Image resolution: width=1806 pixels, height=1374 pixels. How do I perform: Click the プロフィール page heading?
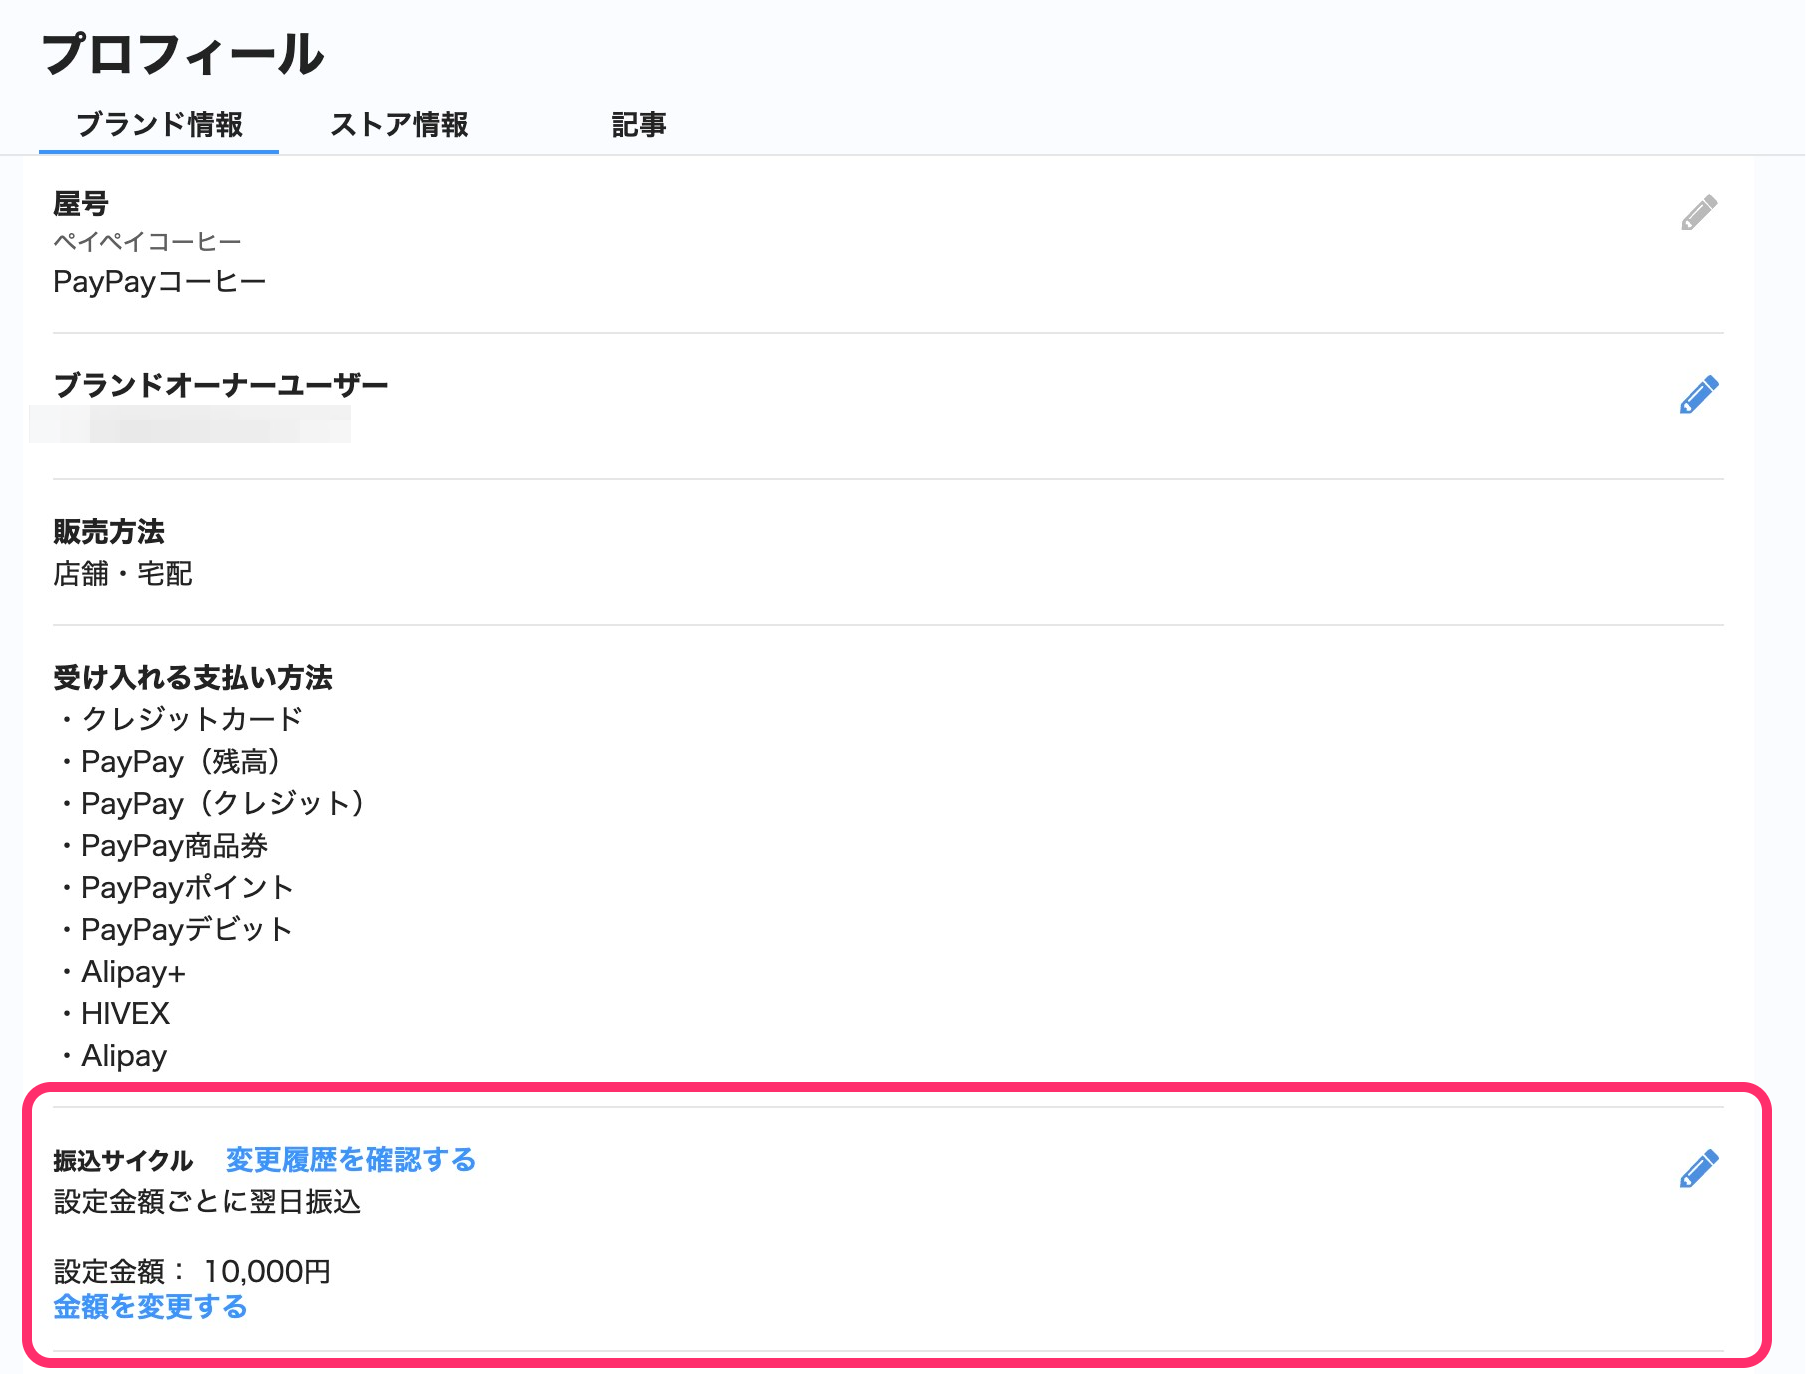pyautogui.click(x=183, y=54)
